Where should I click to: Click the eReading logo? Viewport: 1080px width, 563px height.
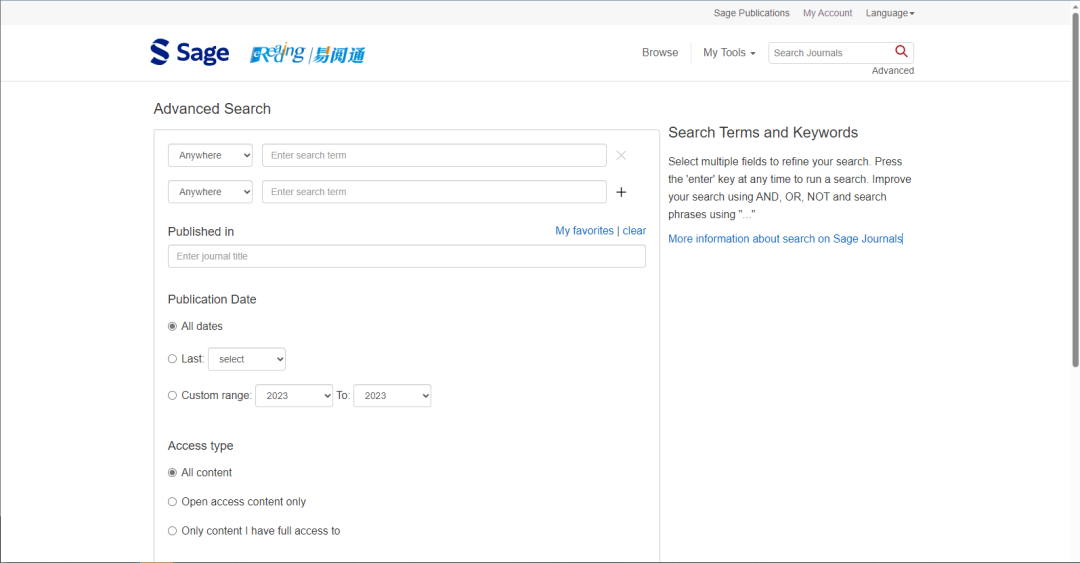(307, 54)
